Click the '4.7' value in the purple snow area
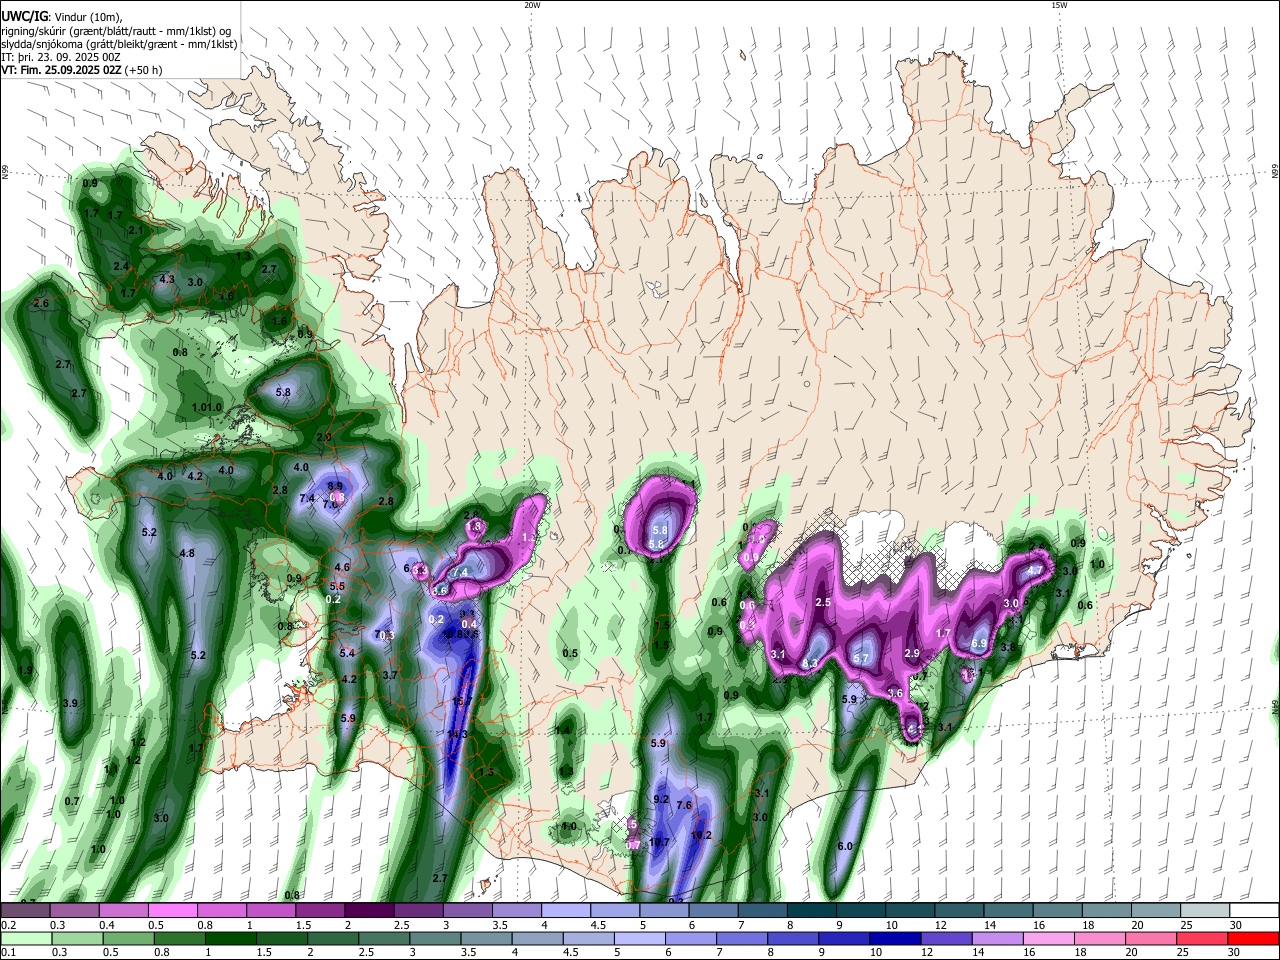 tap(1036, 570)
